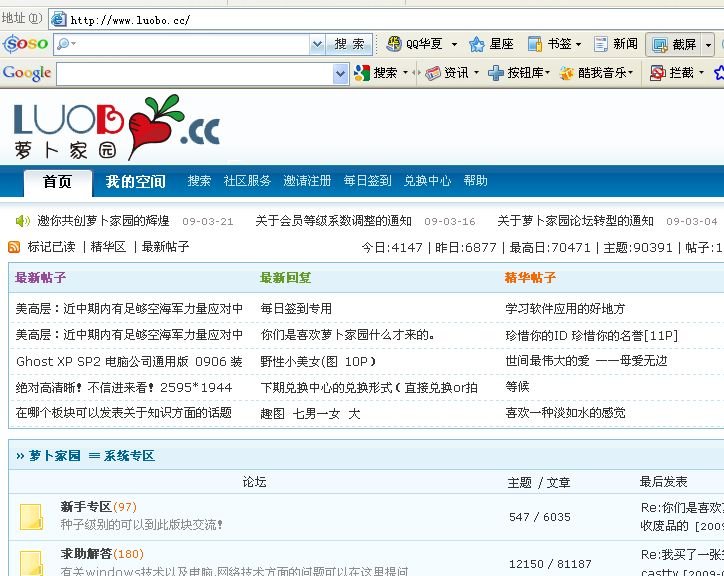Open the 搜索 navigation item
Screen dimensions: 724x576
pyautogui.click(x=199, y=181)
